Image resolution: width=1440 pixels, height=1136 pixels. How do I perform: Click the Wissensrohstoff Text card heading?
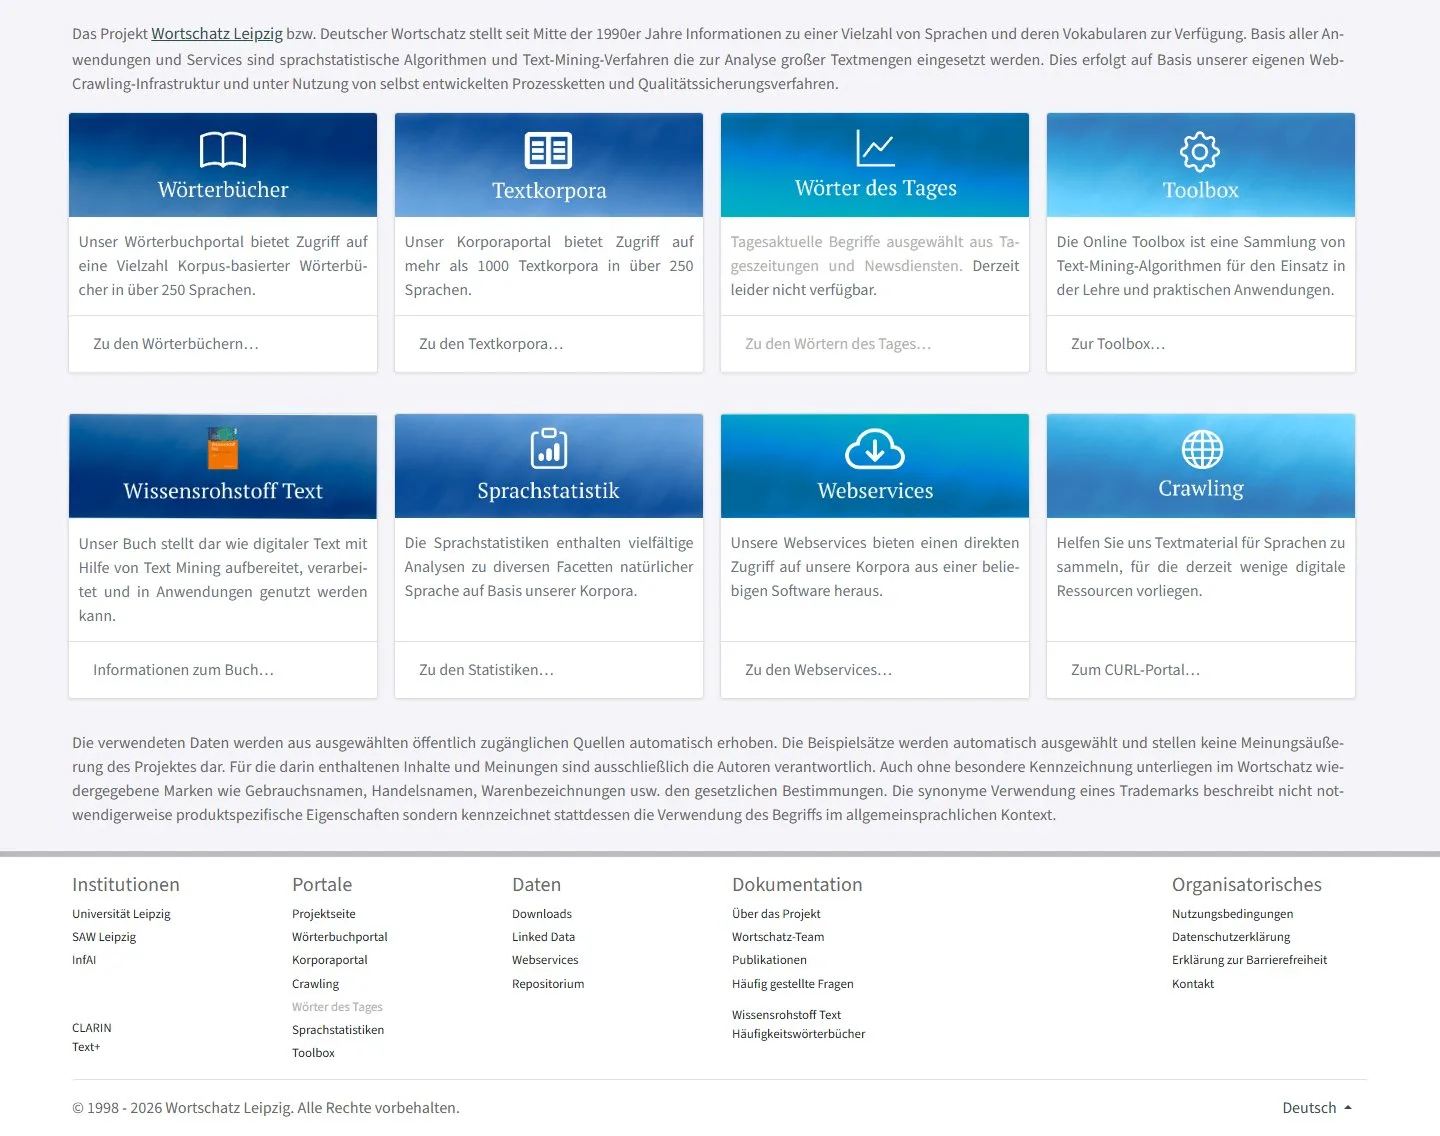223,491
